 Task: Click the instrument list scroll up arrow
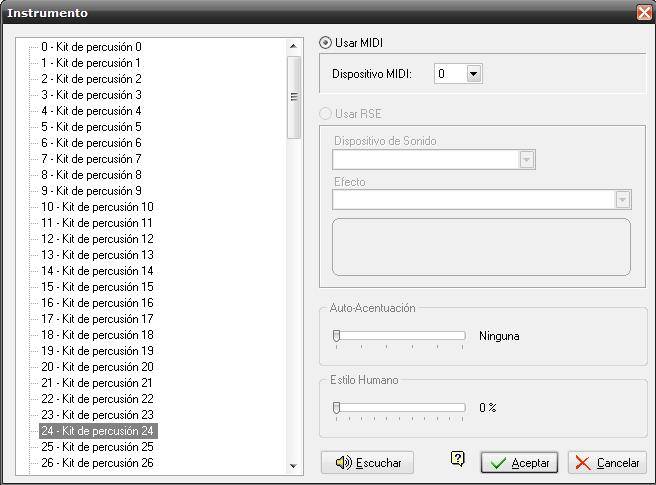293,46
